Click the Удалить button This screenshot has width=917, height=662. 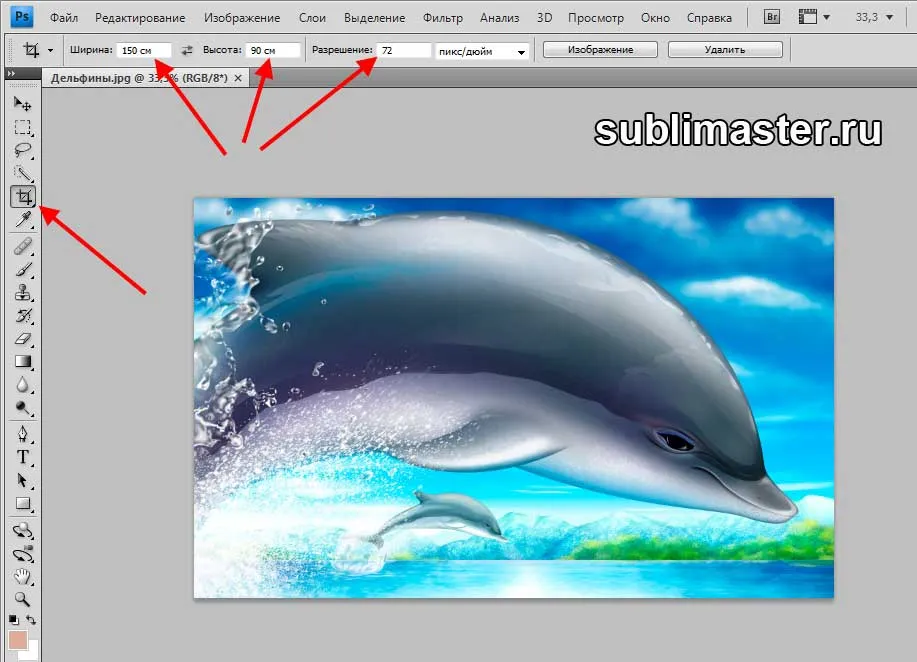click(x=725, y=50)
